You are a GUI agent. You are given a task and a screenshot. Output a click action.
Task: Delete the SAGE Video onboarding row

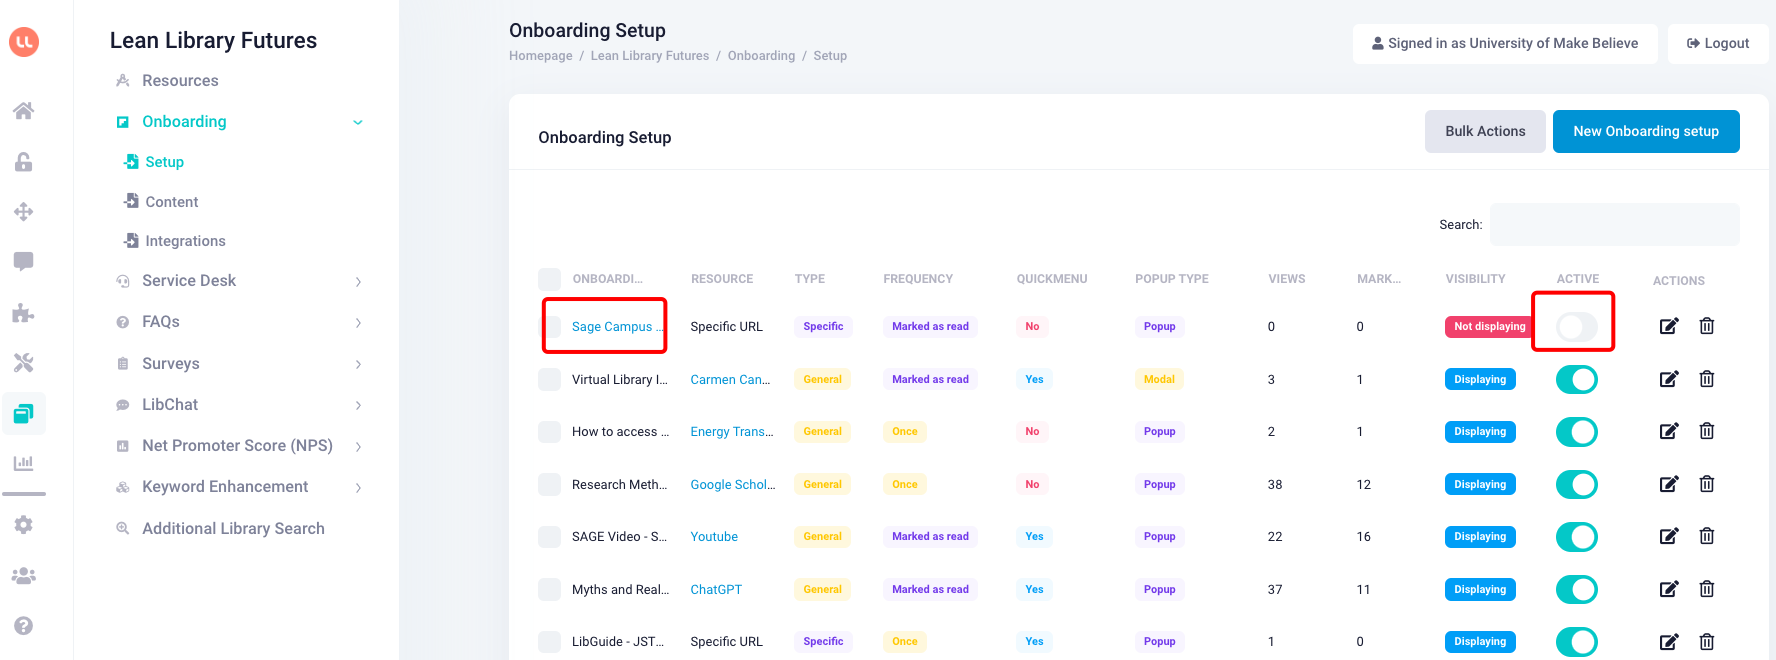pos(1707,536)
